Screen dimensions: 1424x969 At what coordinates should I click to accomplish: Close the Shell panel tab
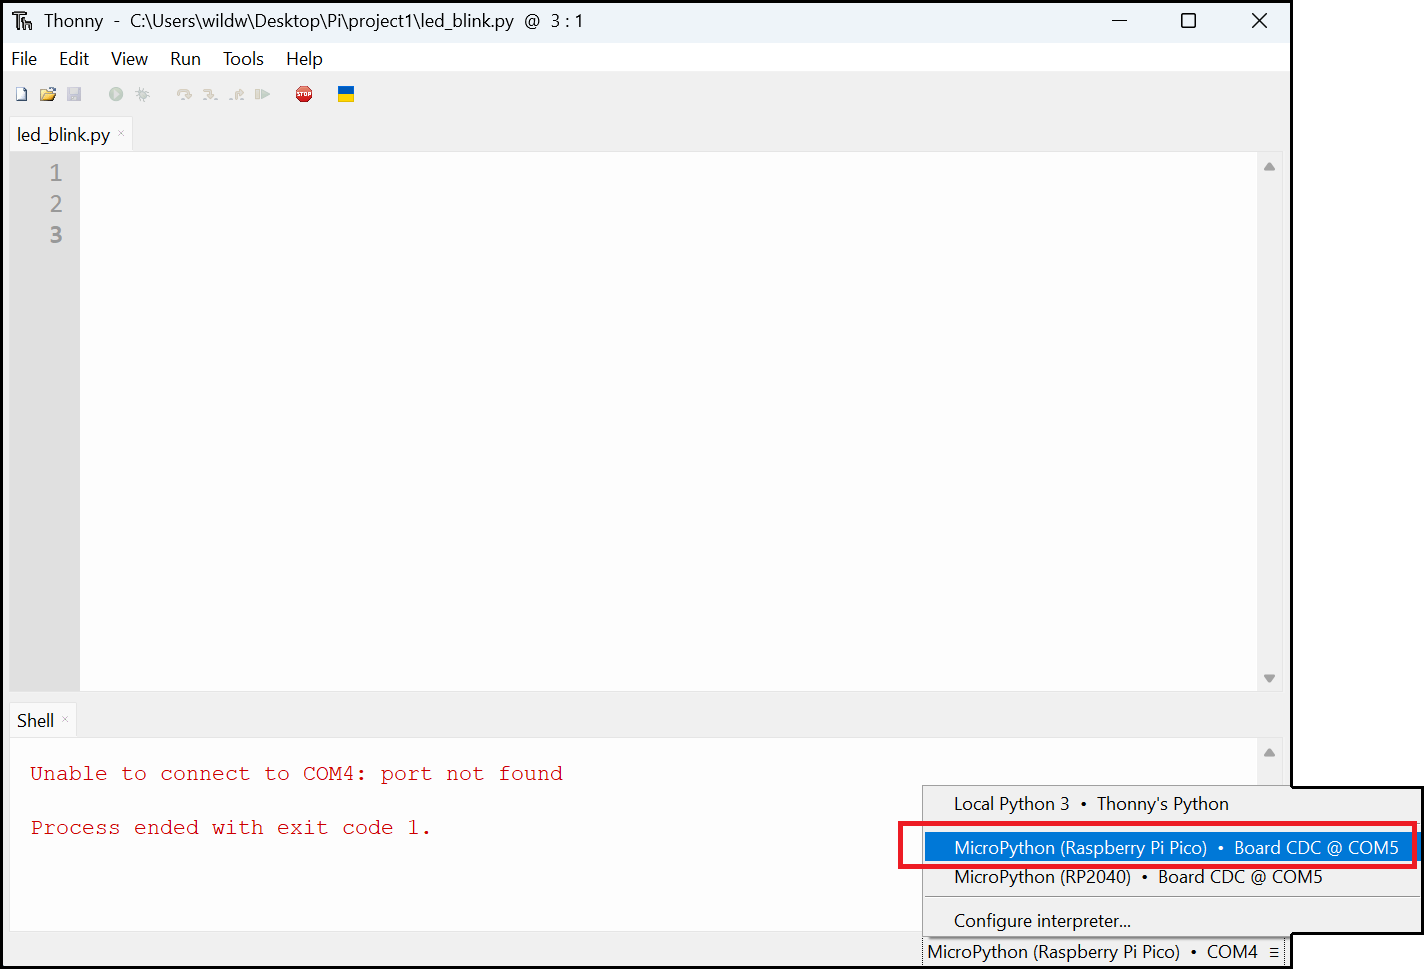(65, 719)
